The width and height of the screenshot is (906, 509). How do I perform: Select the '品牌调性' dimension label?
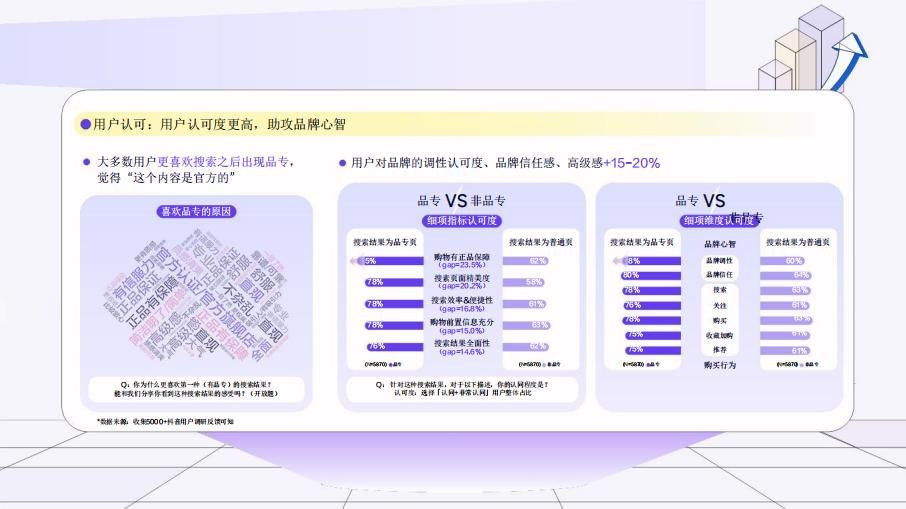[719, 261]
